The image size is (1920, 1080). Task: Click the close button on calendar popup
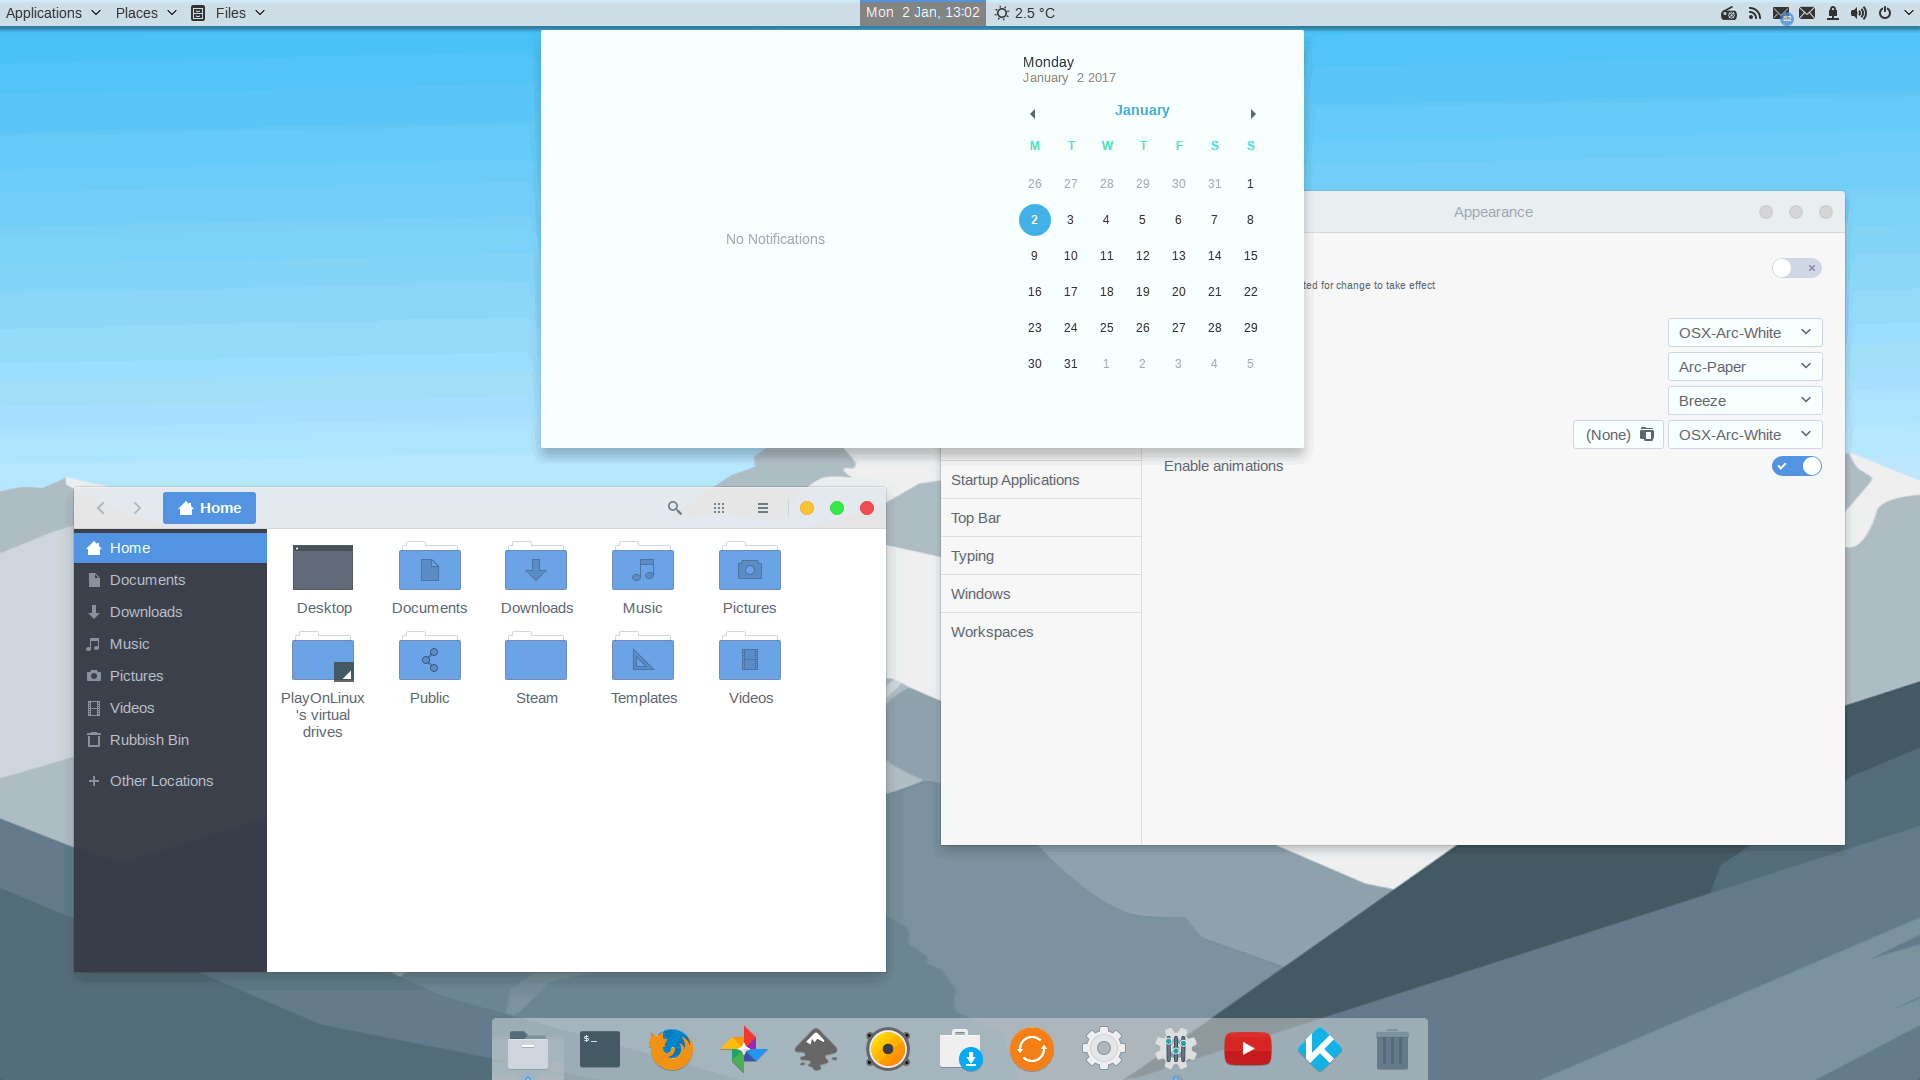point(922,13)
